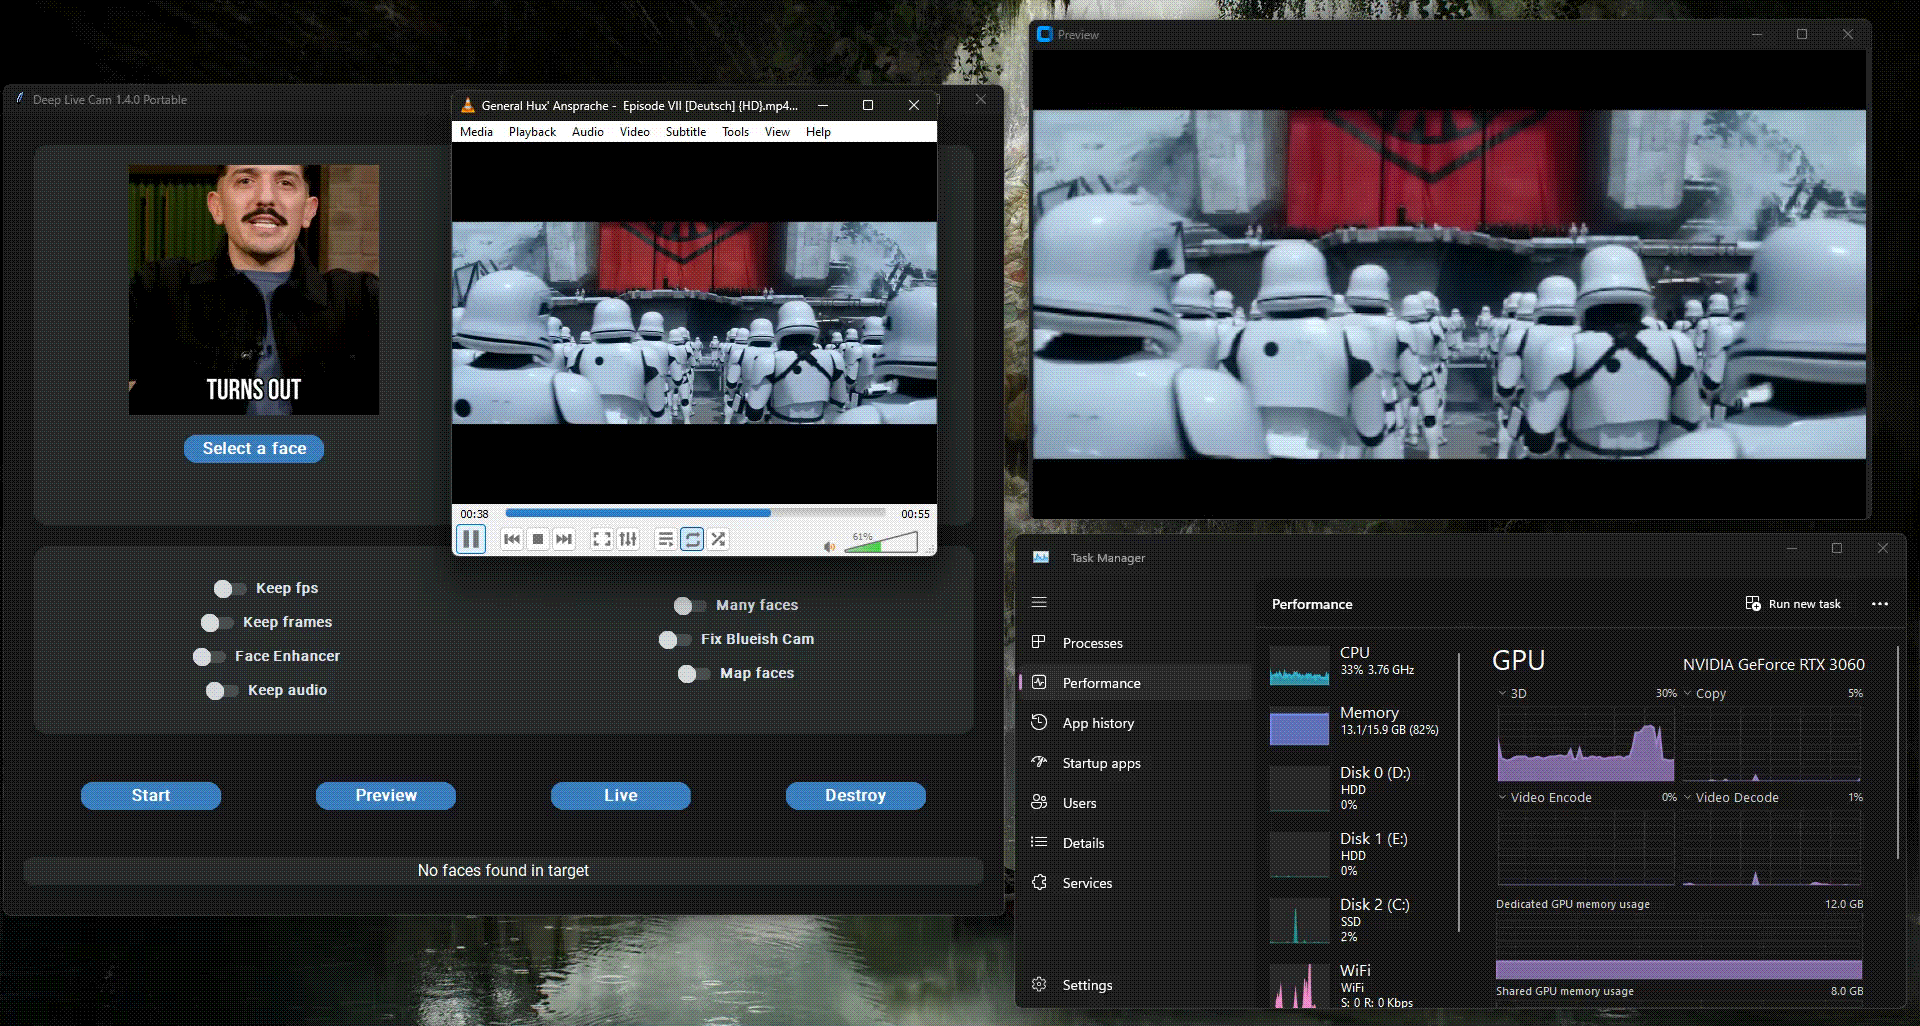
Task: Open Task Manager hamburger navigation menu
Action: point(1039,602)
